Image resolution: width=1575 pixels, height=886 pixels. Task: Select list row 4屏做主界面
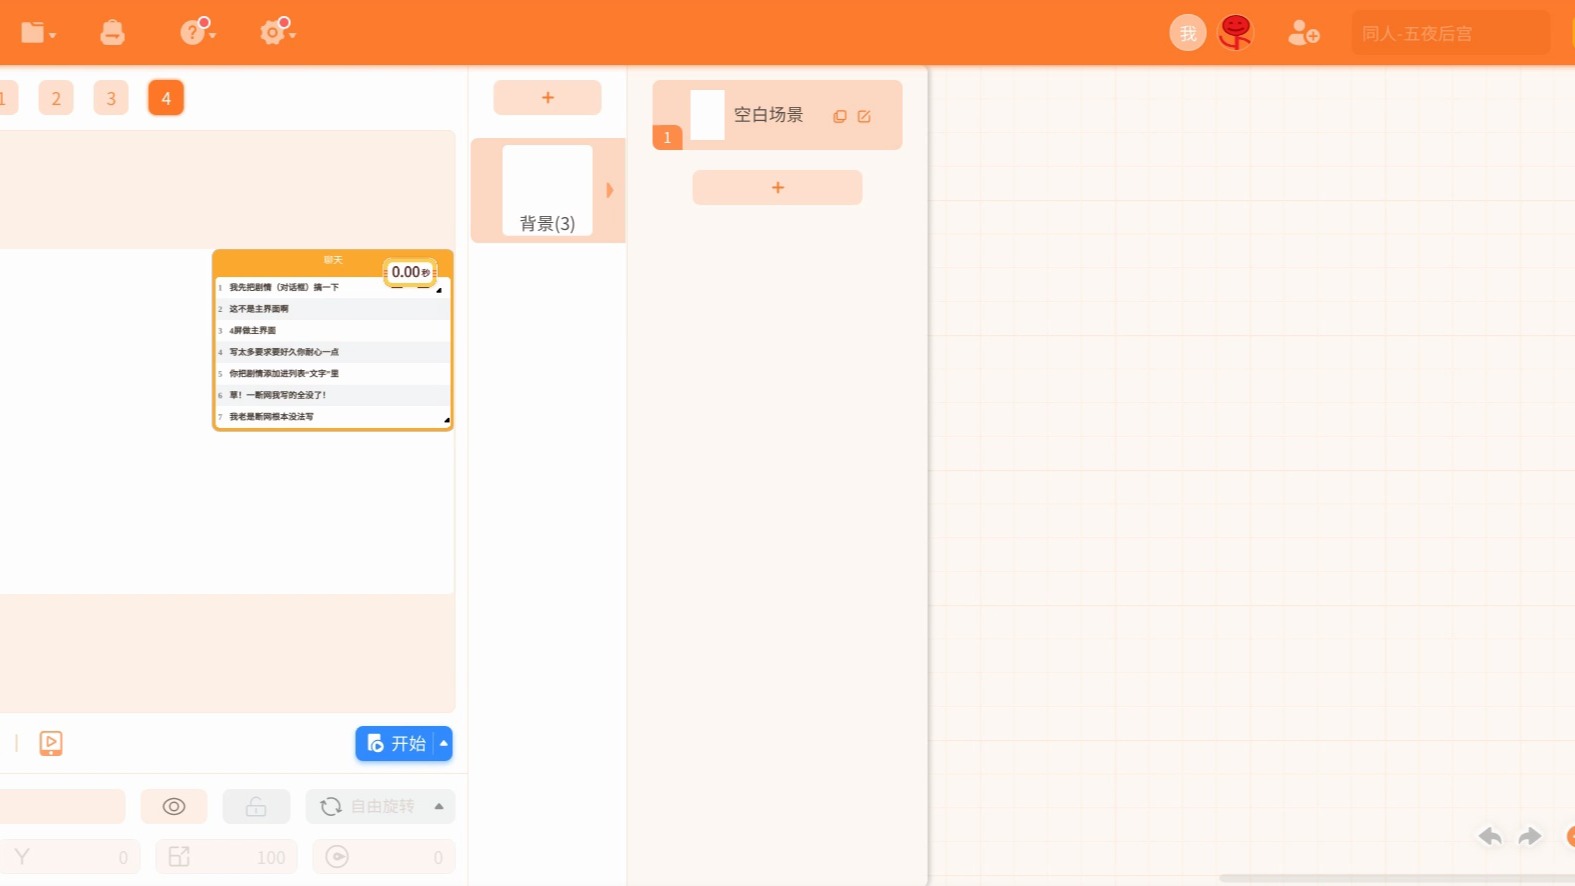[333, 330]
